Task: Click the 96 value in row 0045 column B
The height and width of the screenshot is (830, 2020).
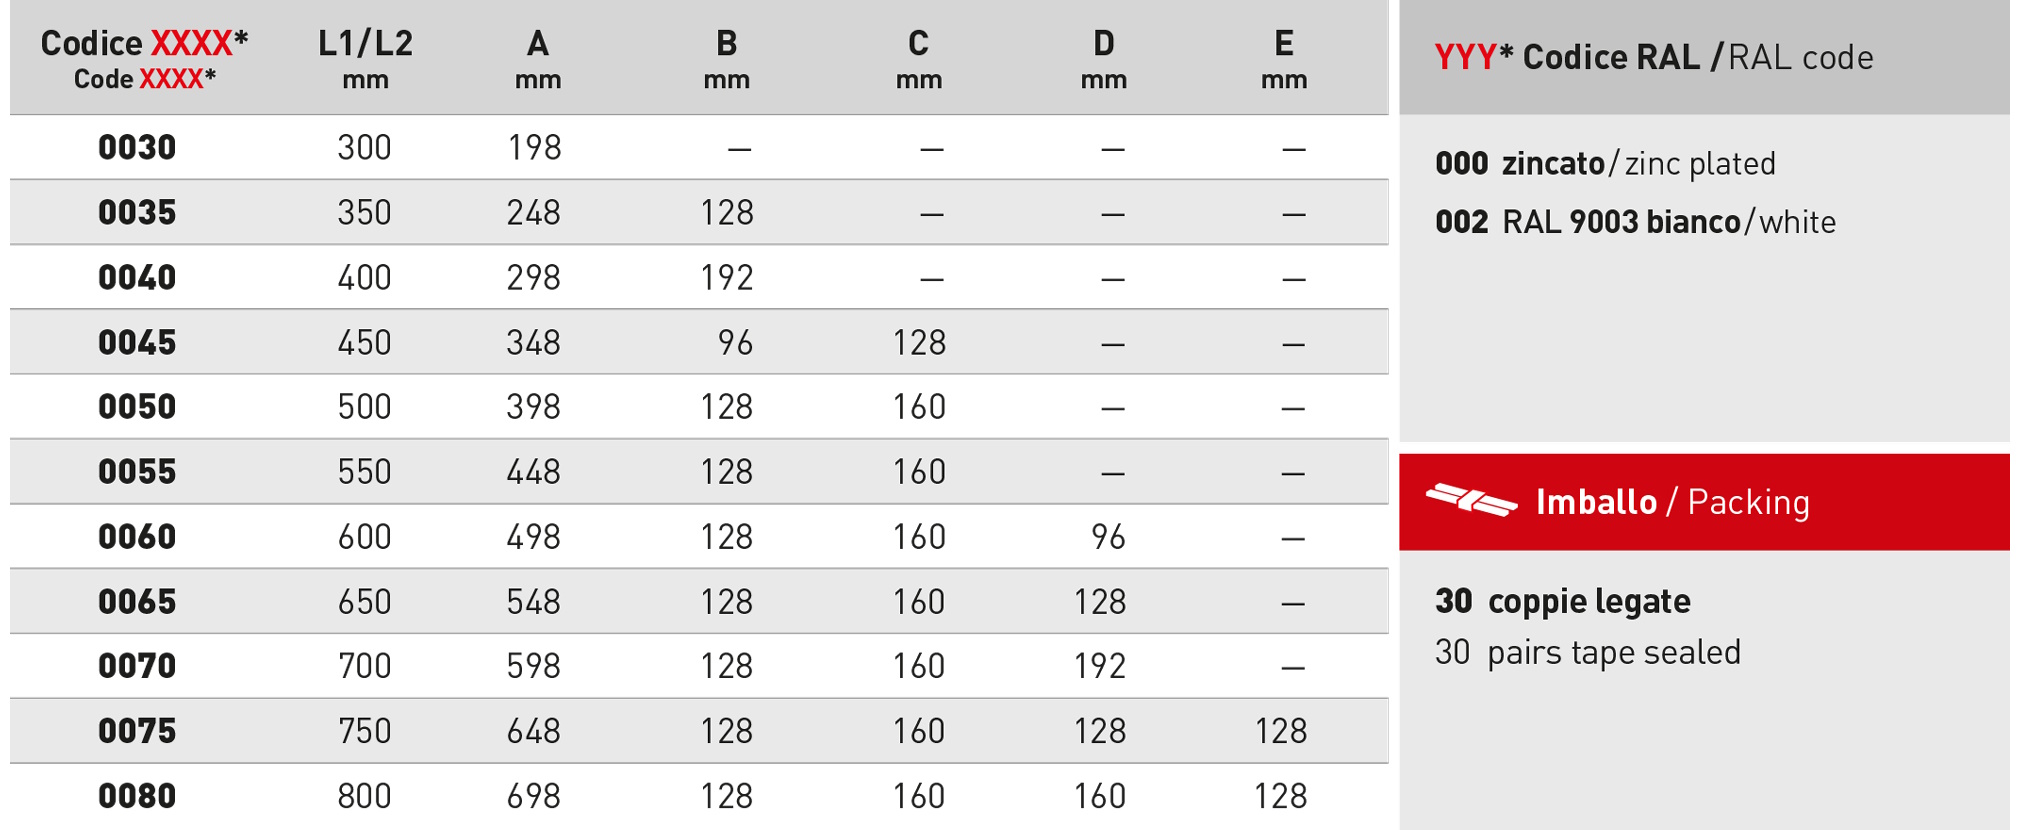Action: (735, 343)
